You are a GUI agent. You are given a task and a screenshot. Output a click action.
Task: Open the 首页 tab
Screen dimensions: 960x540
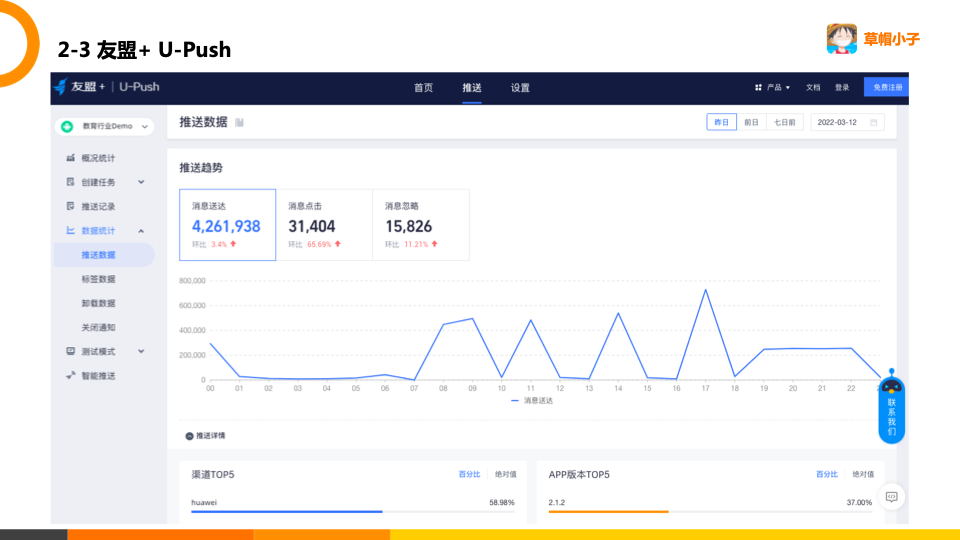click(423, 88)
